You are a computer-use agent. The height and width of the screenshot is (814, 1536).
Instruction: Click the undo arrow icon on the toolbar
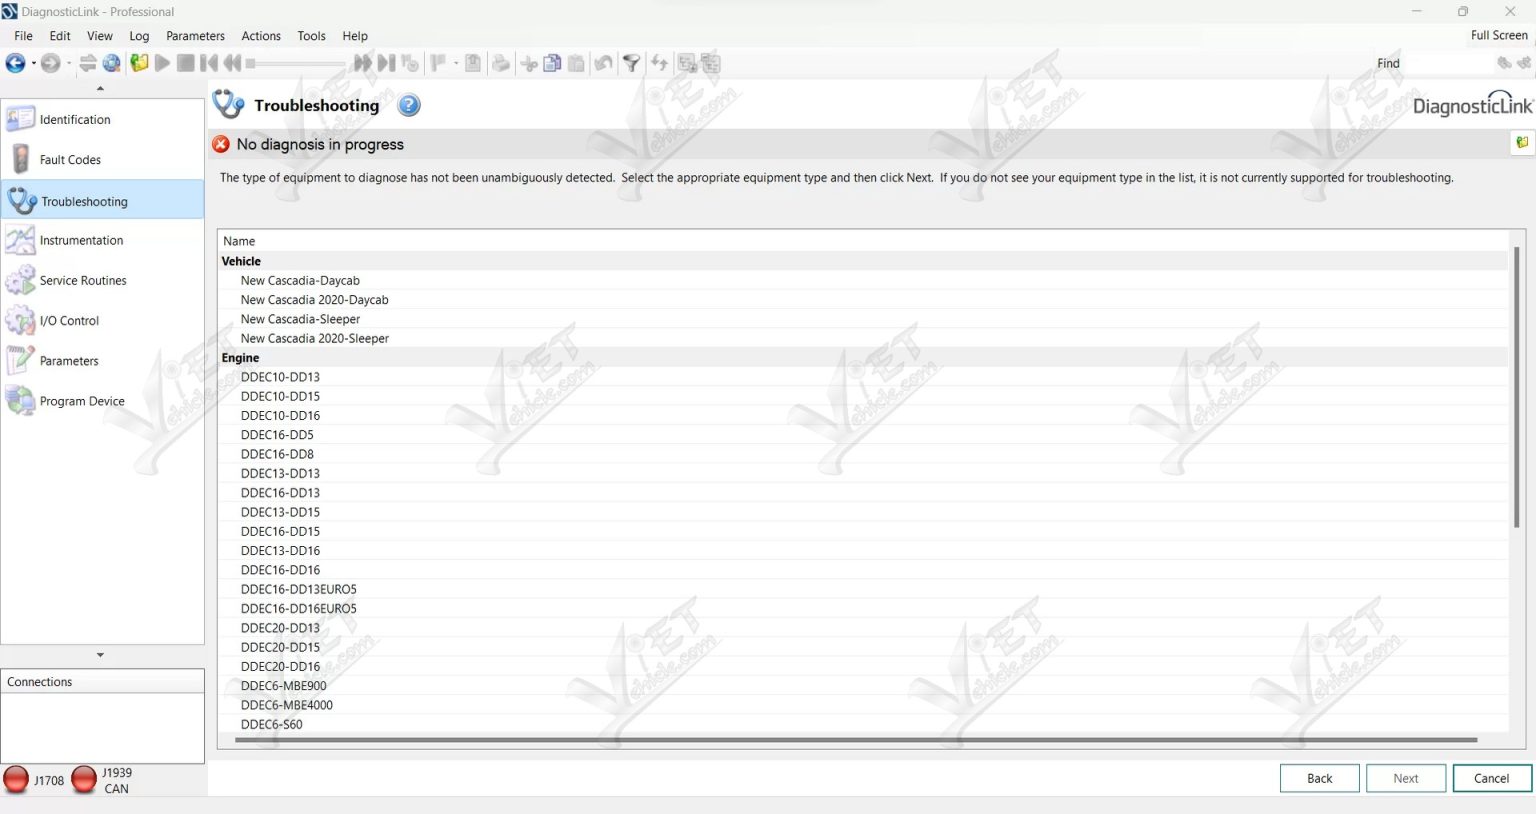click(604, 63)
